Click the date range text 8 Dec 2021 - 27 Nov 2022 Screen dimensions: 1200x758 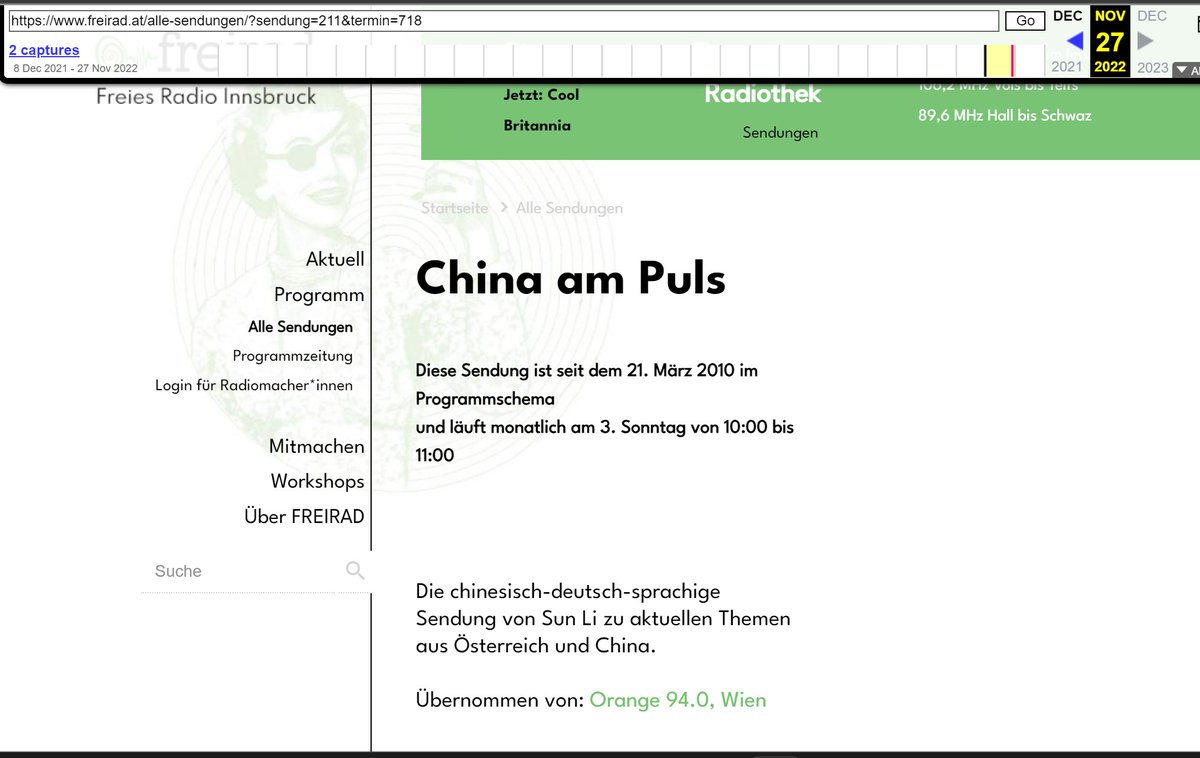coord(75,68)
